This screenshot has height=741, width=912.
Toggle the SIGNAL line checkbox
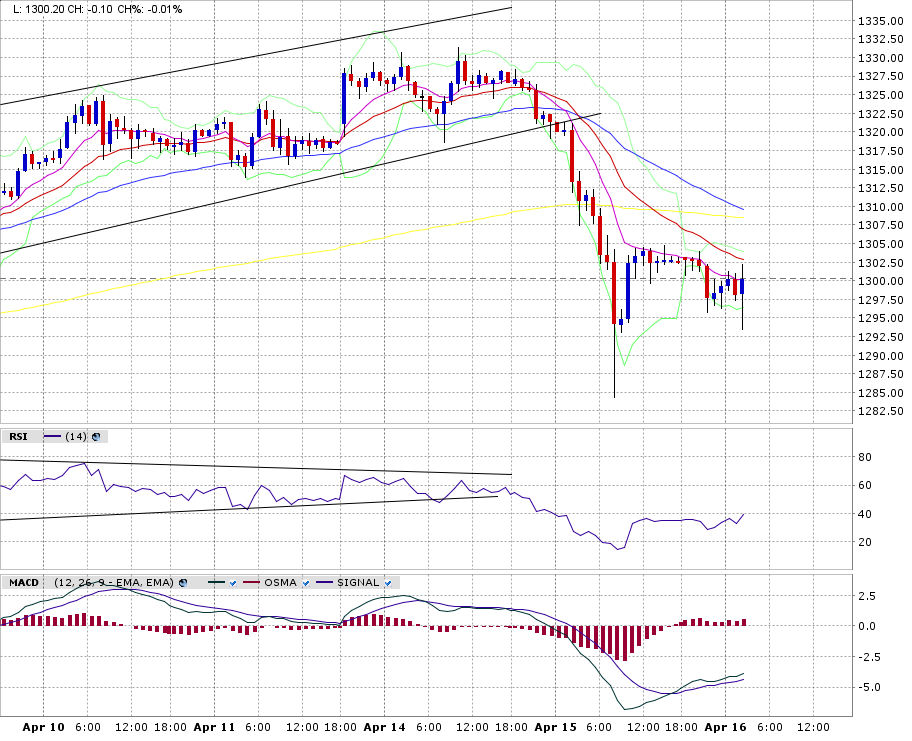click(388, 583)
